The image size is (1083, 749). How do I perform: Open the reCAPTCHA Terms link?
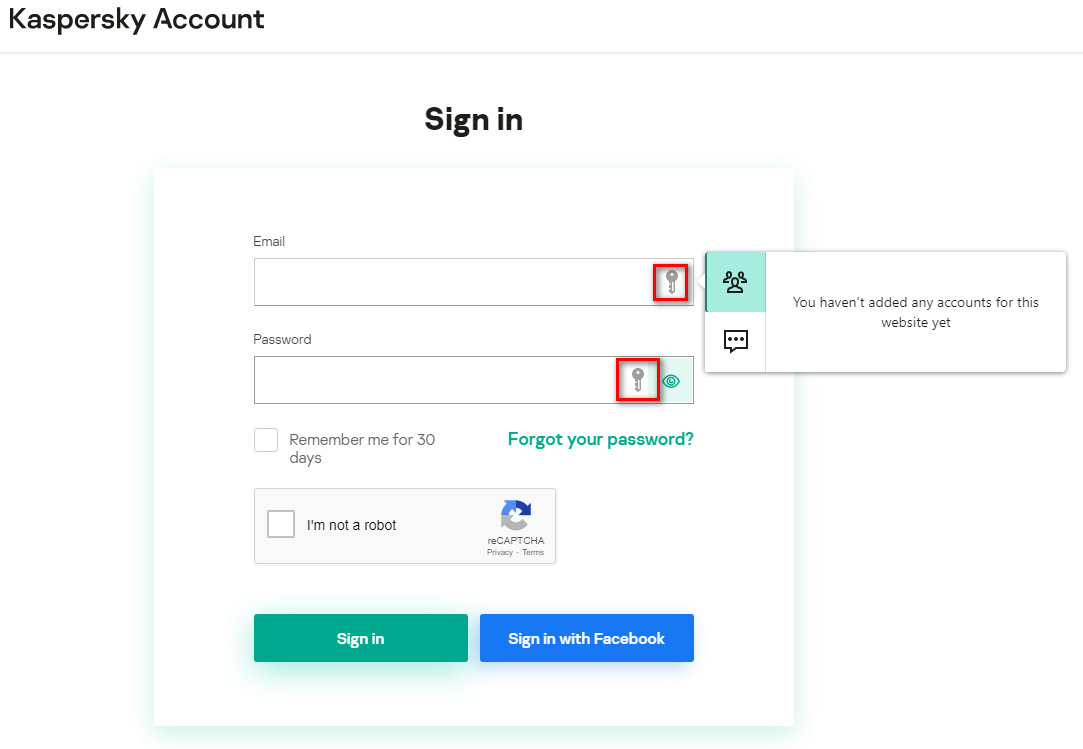(533, 552)
